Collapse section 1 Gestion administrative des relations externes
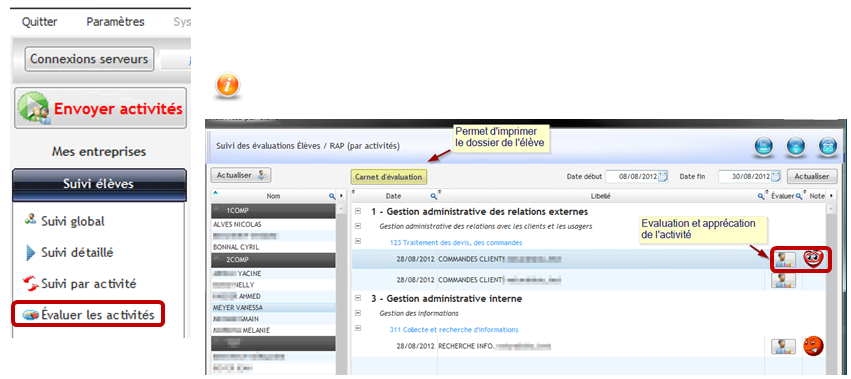Screen dimensions: 851x379 (358, 212)
